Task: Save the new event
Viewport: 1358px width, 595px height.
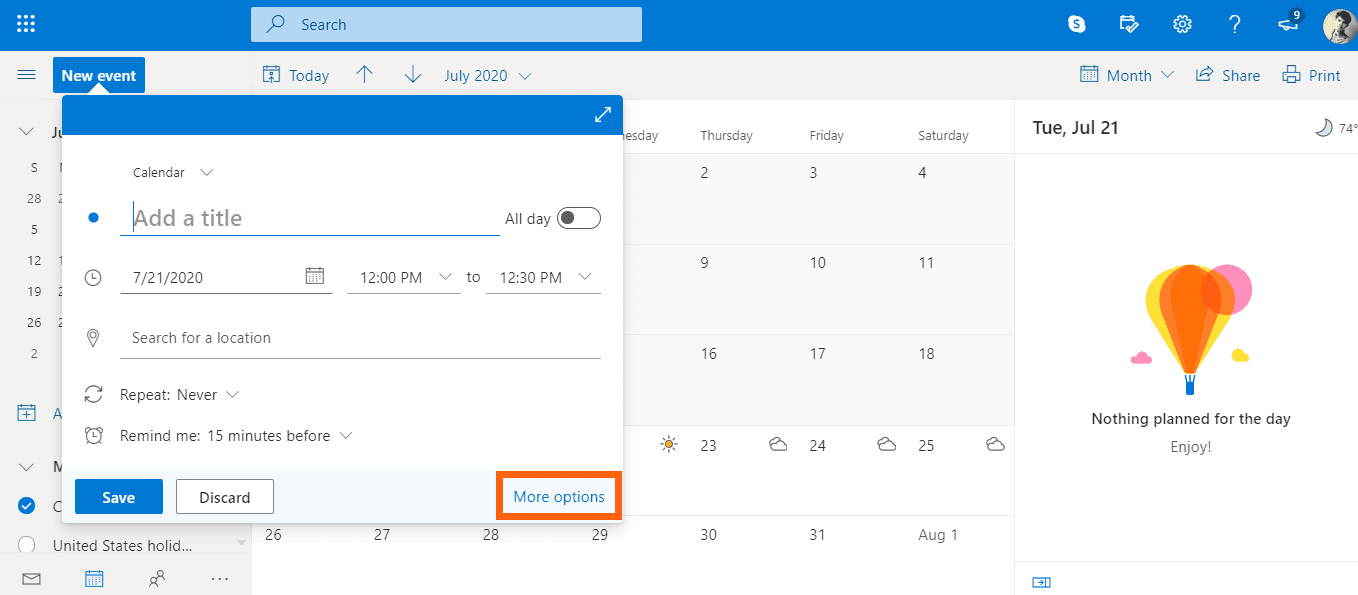Action: pyautogui.click(x=118, y=496)
